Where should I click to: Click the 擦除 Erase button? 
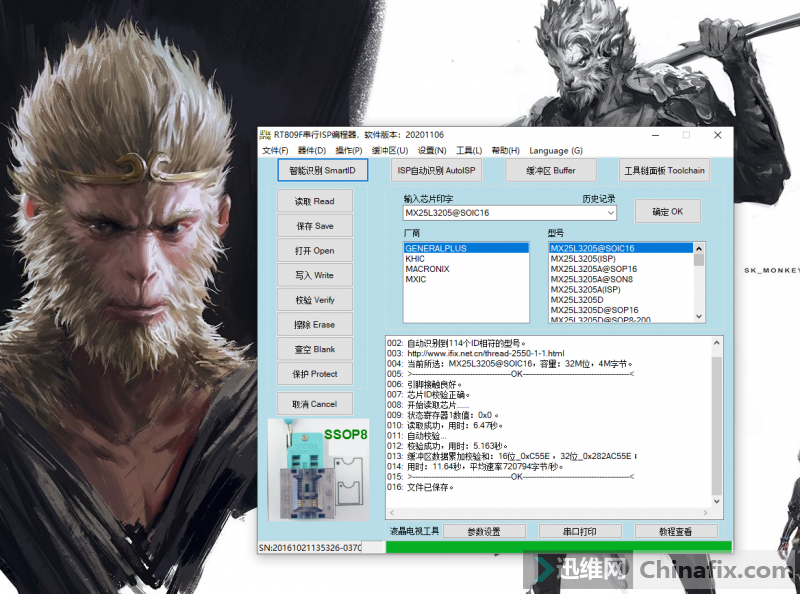coord(315,325)
